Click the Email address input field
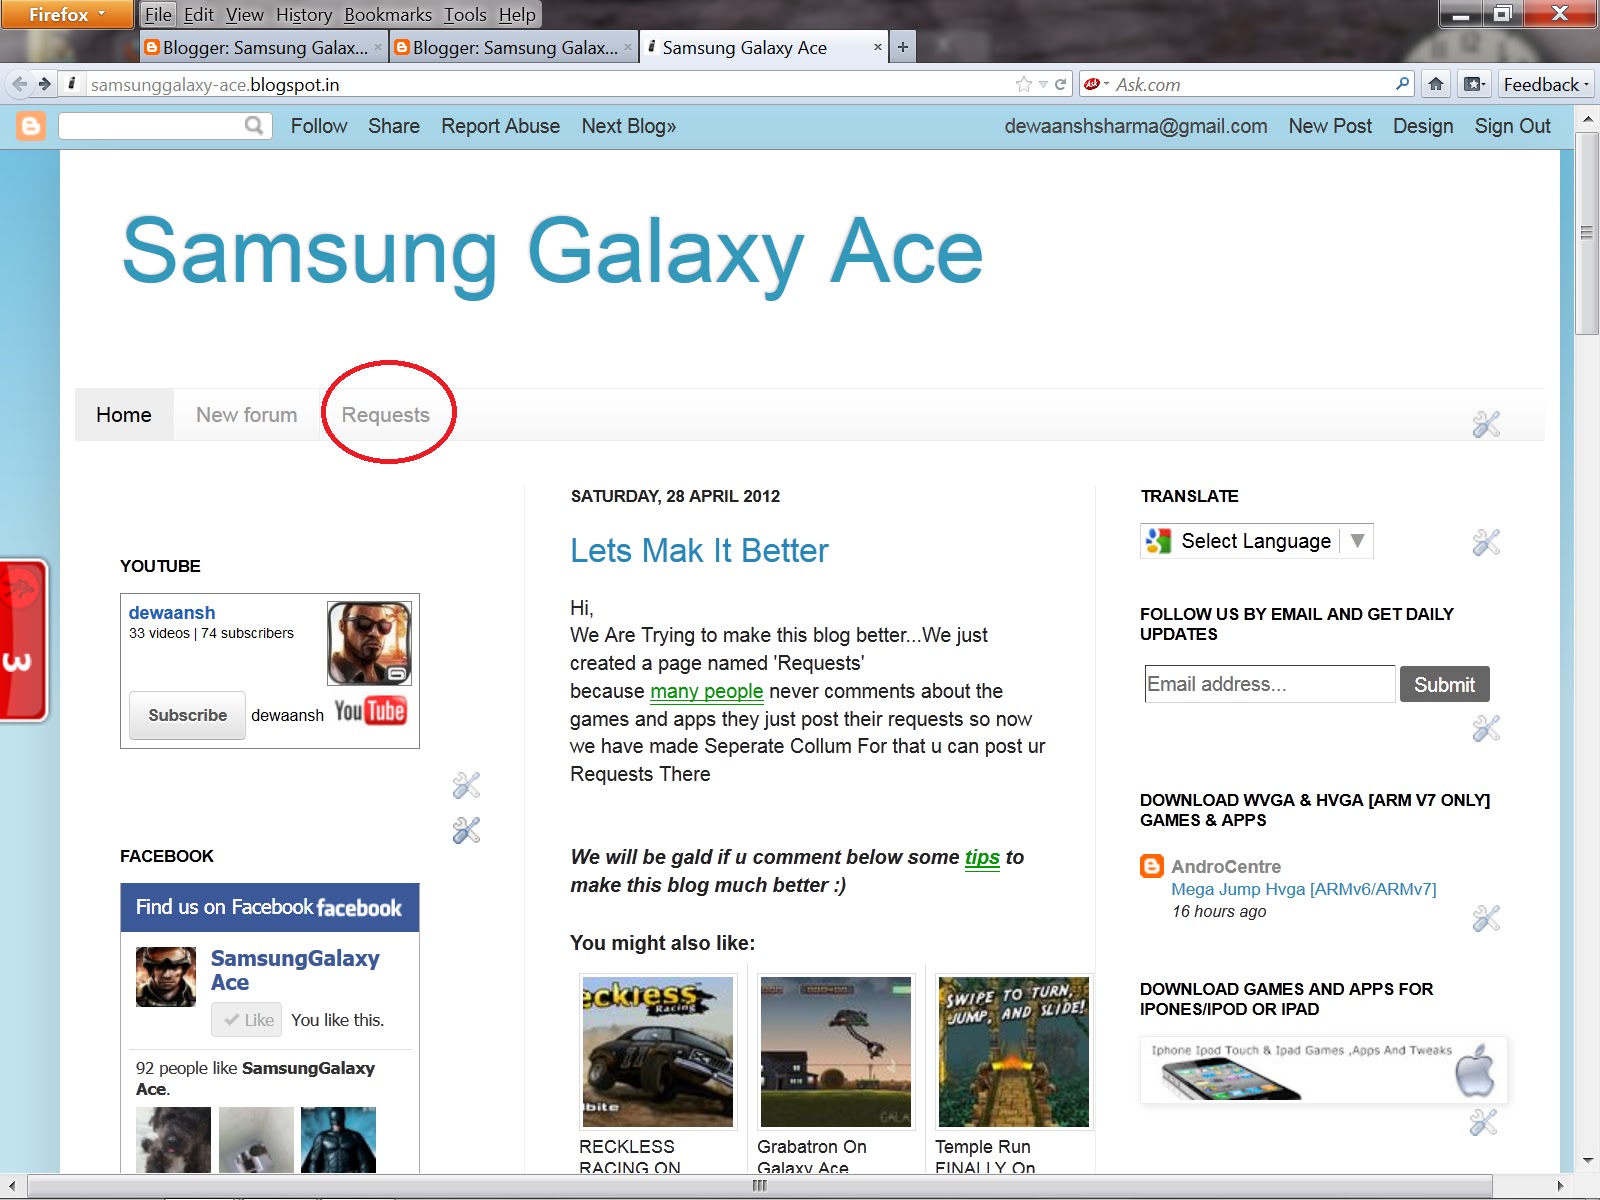 pos(1270,684)
